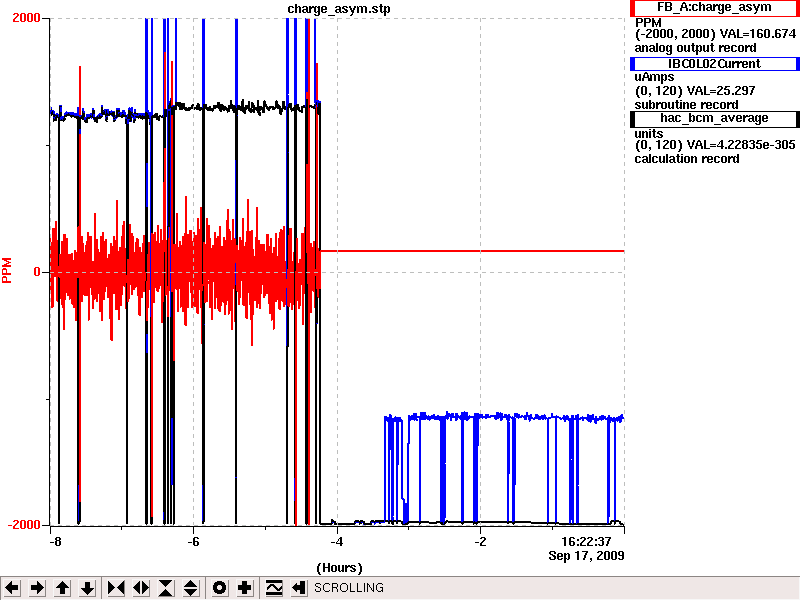The height and width of the screenshot is (600, 800).
Task: Click the -4 hours x-axis tick label
Action: click(x=336, y=542)
